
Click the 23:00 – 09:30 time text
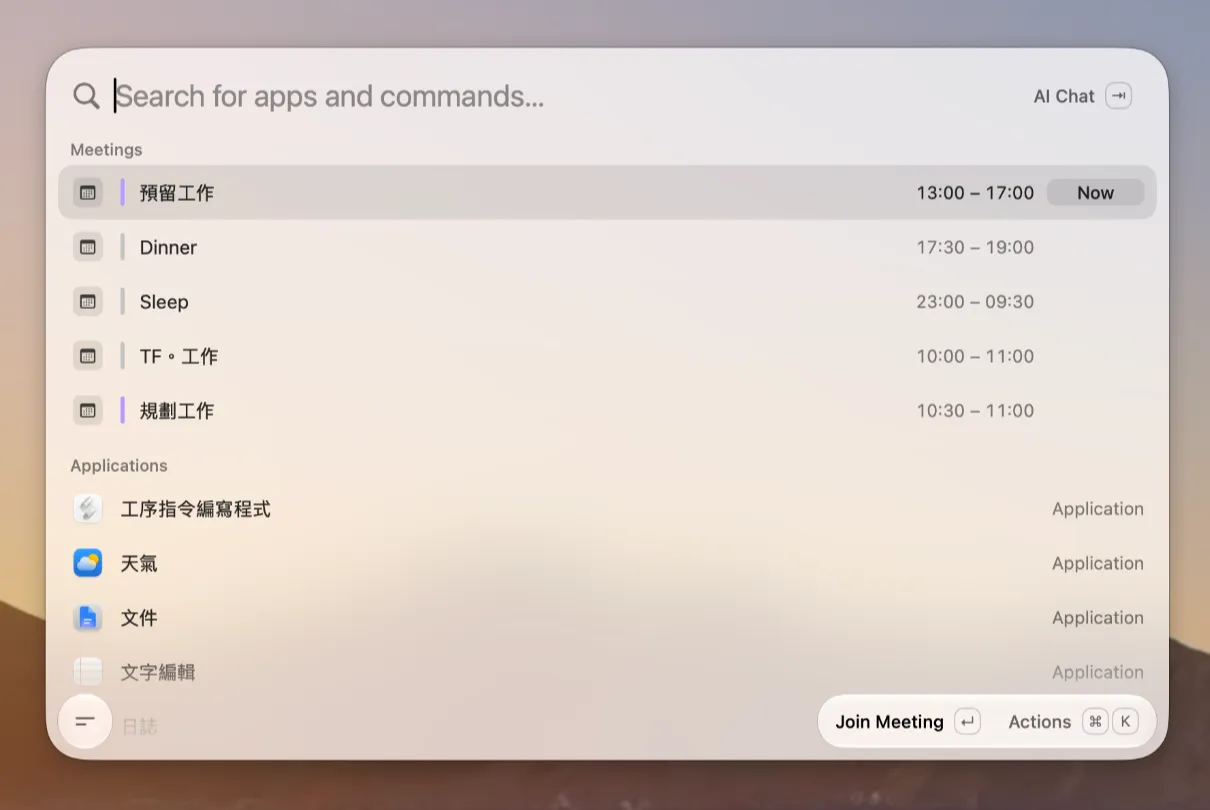(975, 302)
